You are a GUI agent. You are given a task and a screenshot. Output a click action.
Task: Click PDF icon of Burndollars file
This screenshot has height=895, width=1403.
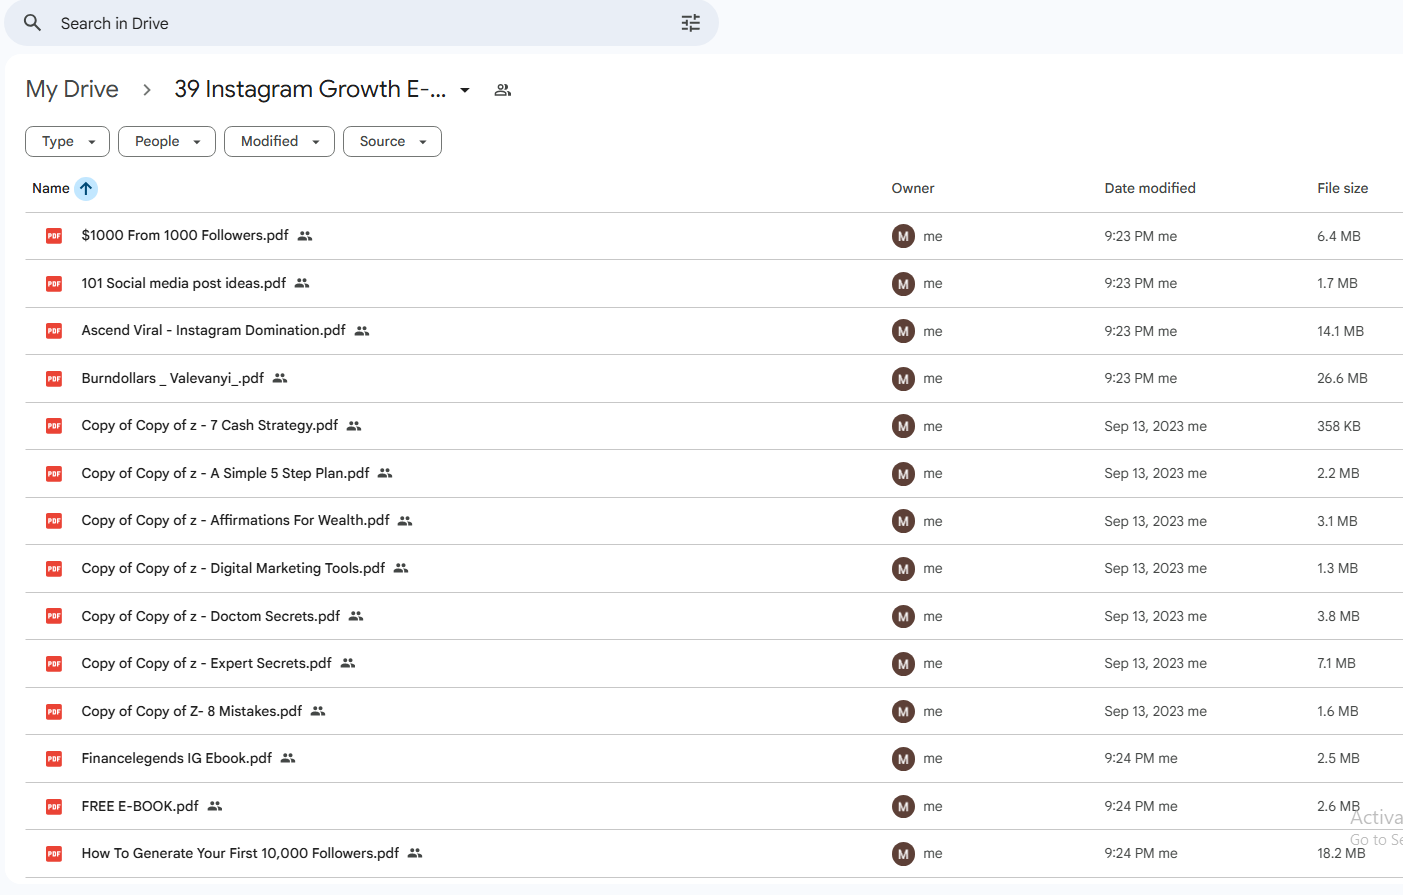54,379
